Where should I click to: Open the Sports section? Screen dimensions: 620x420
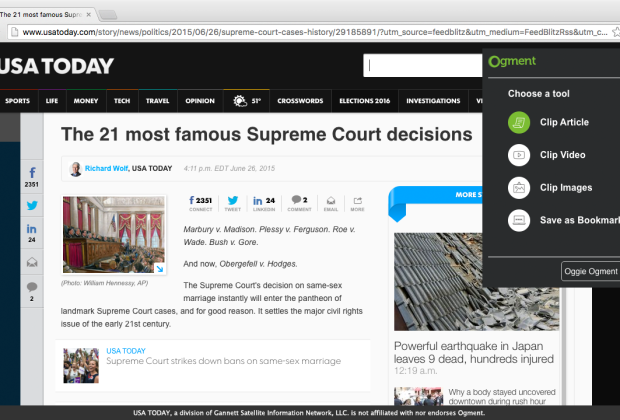point(17,101)
